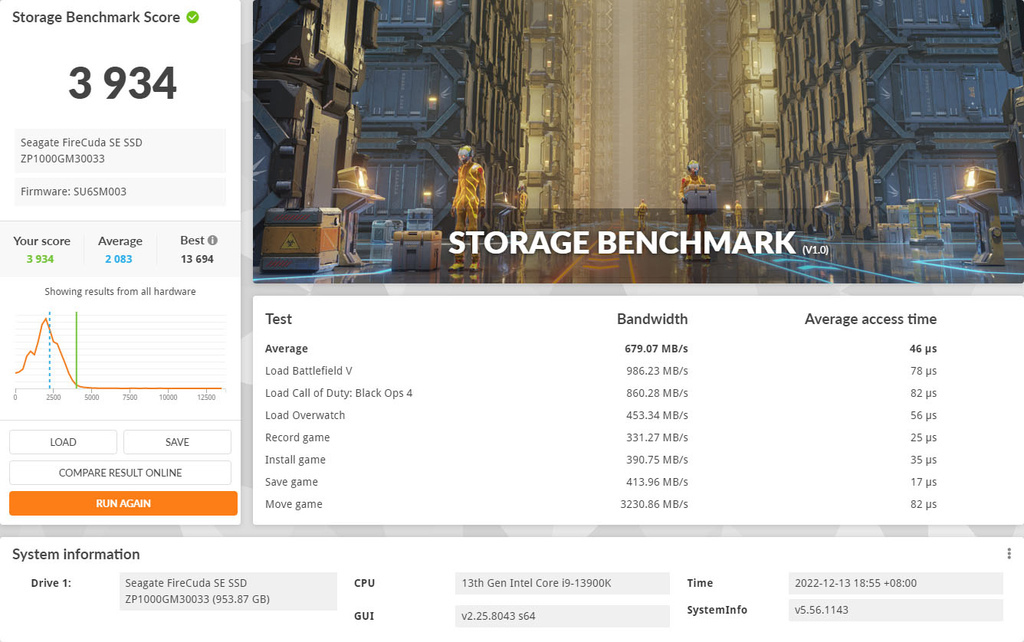Viewport: 1024px width, 642px height.
Task: Select "Firmware: SU6SM003" text
Action: tap(74, 191)
